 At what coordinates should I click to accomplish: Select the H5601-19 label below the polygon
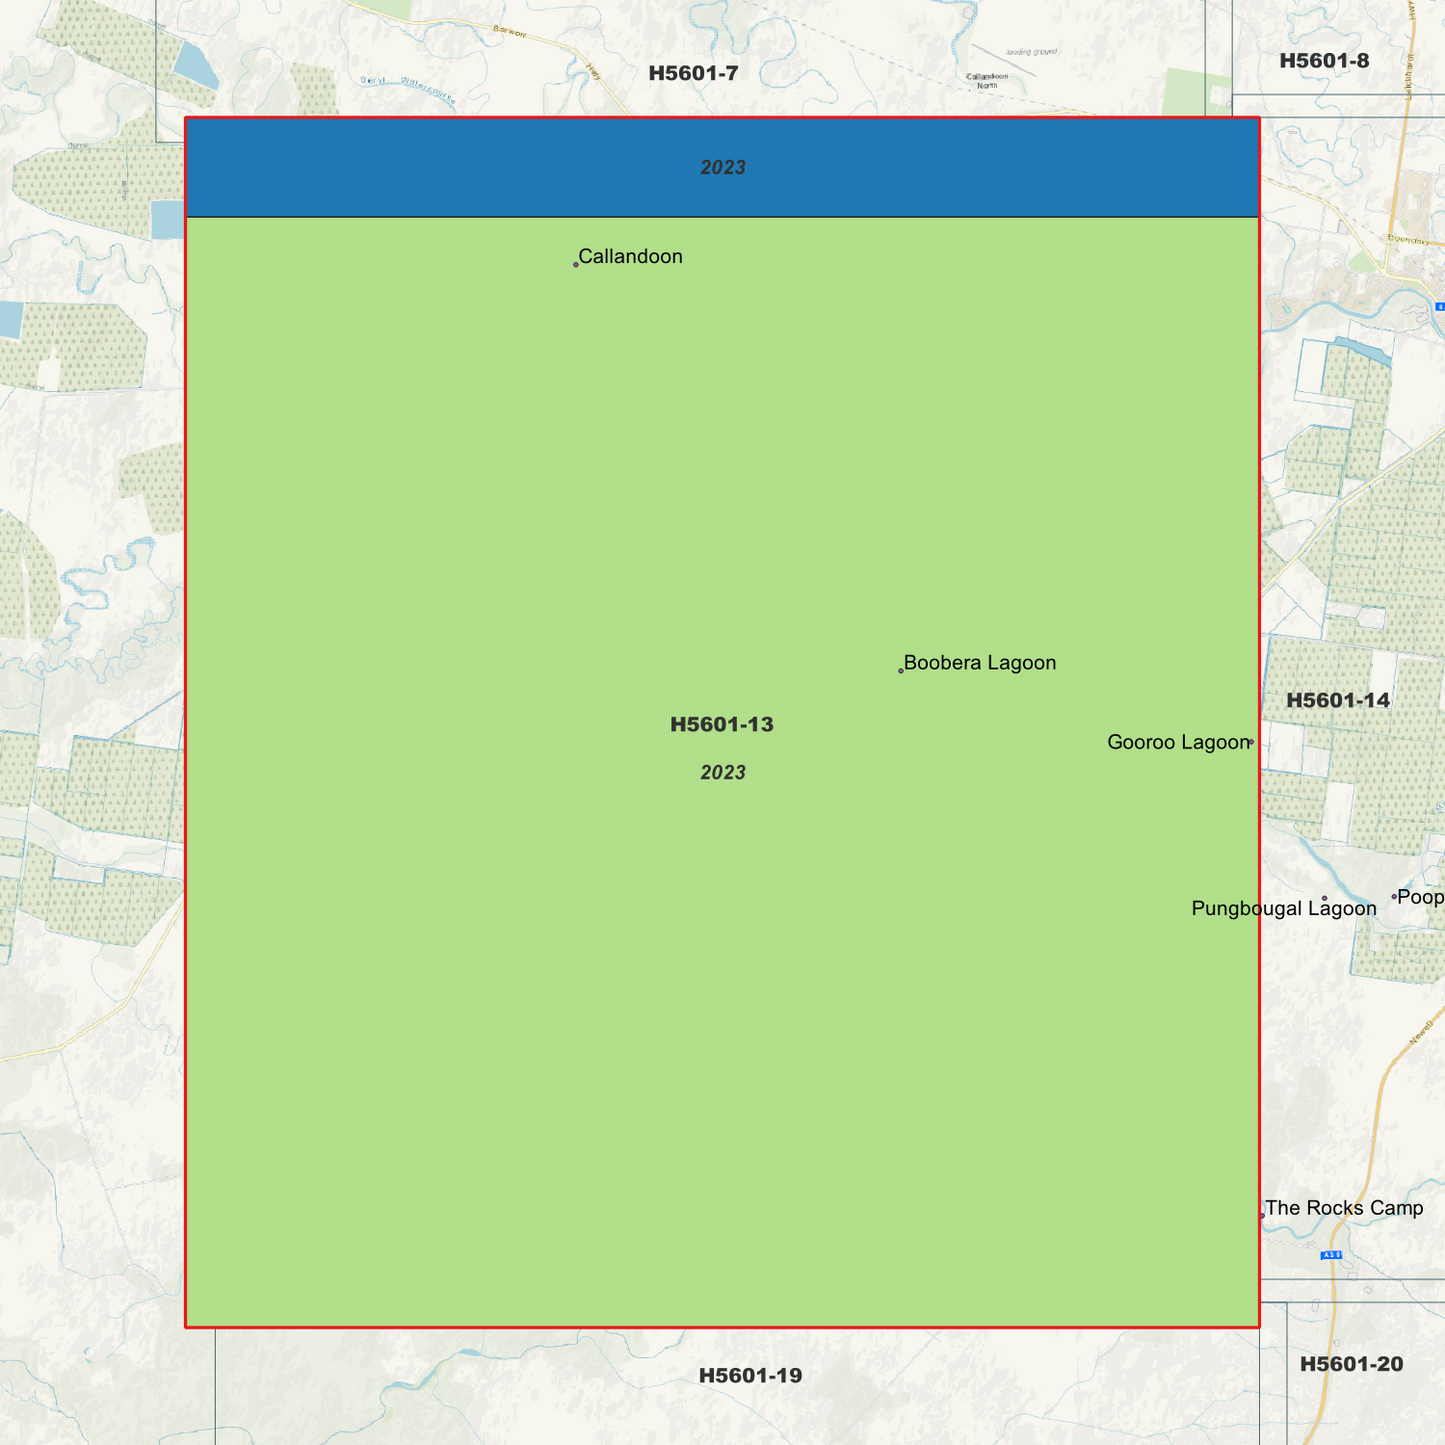750,1374
